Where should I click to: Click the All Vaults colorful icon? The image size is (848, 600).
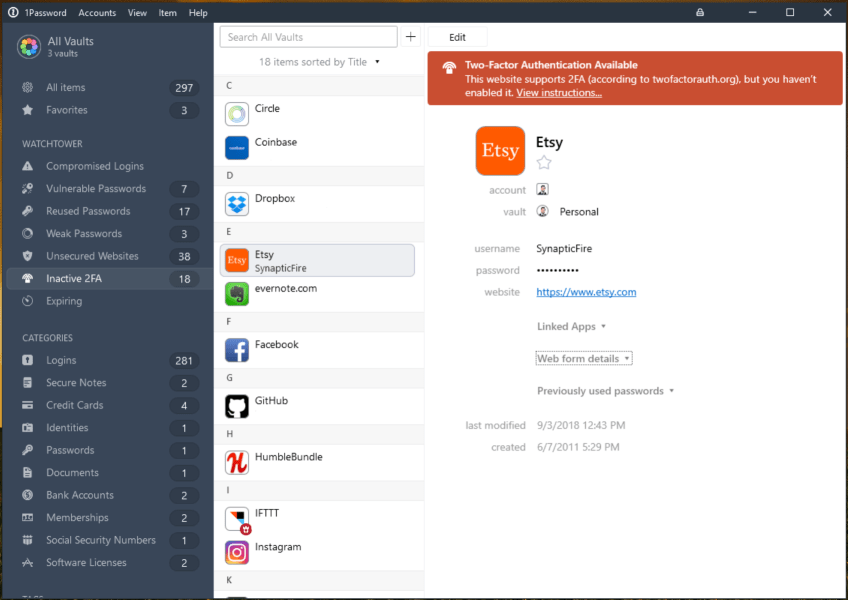[x=29, y=47]
